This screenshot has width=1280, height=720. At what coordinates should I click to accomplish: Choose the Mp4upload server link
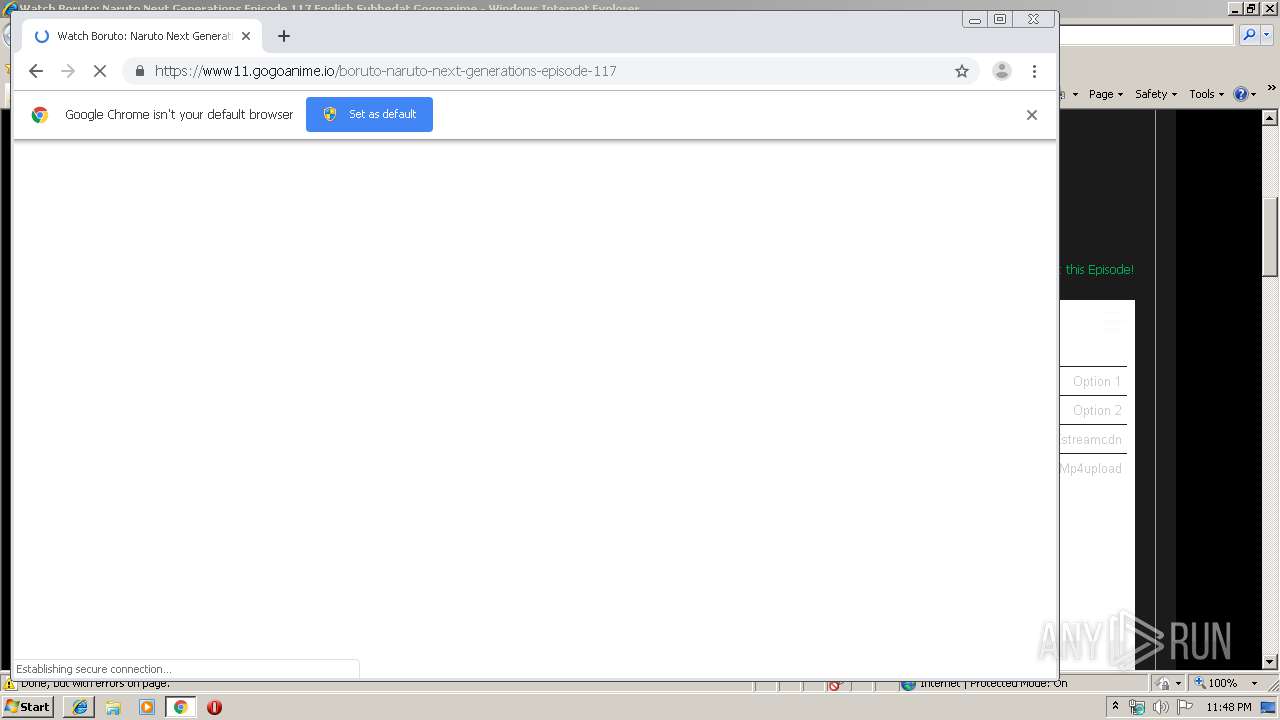1091,468
